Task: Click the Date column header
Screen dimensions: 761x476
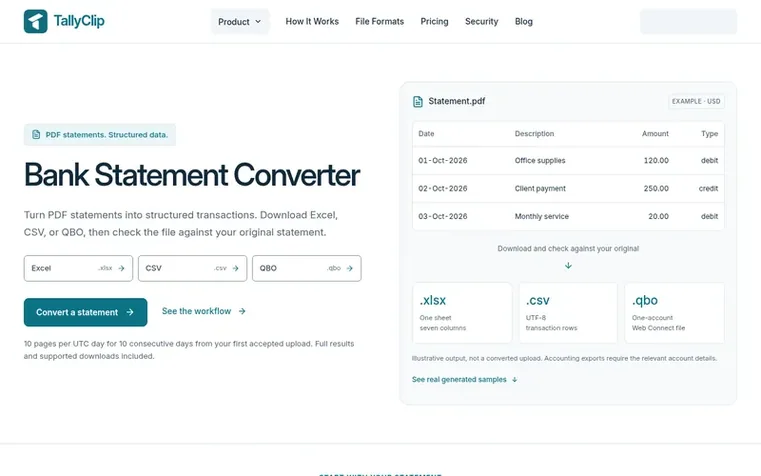Action: pyautogui.click(x=426, y=133)
